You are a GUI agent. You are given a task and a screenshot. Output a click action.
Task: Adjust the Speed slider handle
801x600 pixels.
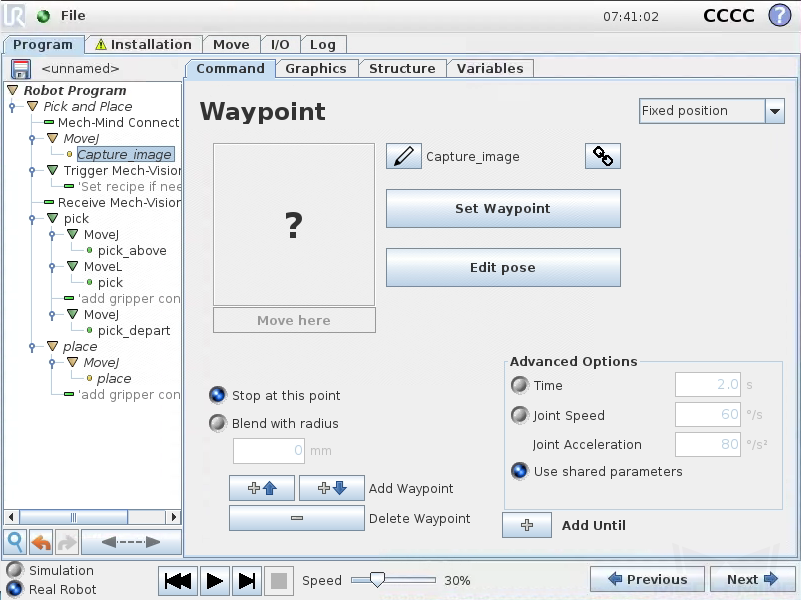coord(377,580)
